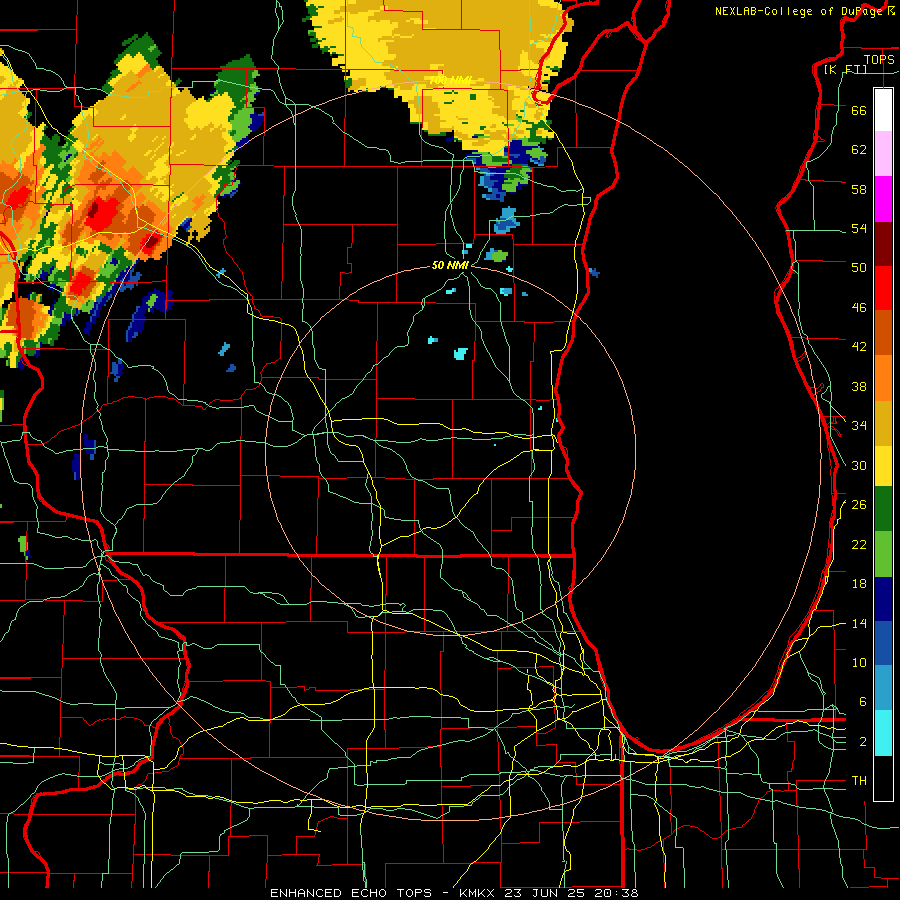Click the "[K FT]" units label
This screenshot has width=900, height=900.
point(847,70)
